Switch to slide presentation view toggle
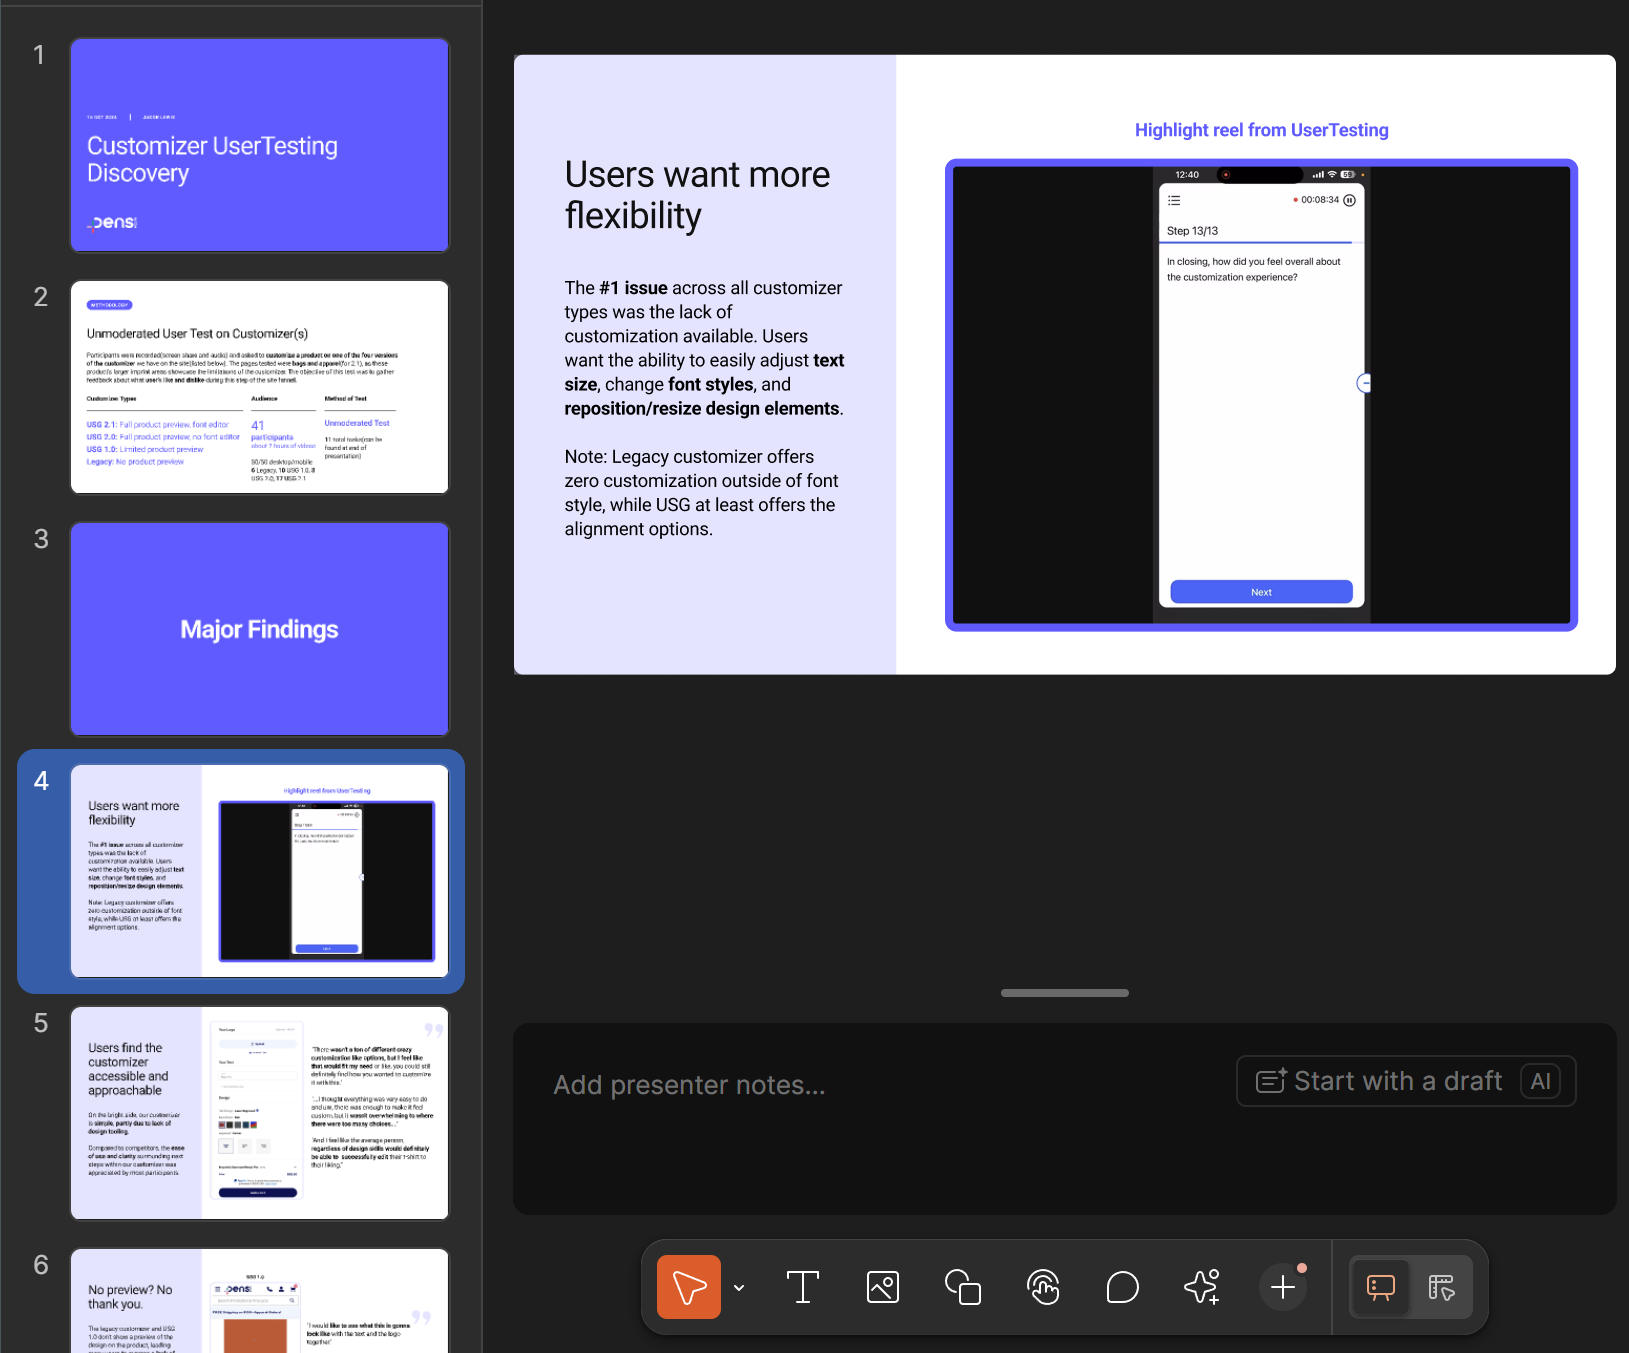The width and height of the screenshot is (1629, 1353). [1380, 1287]
